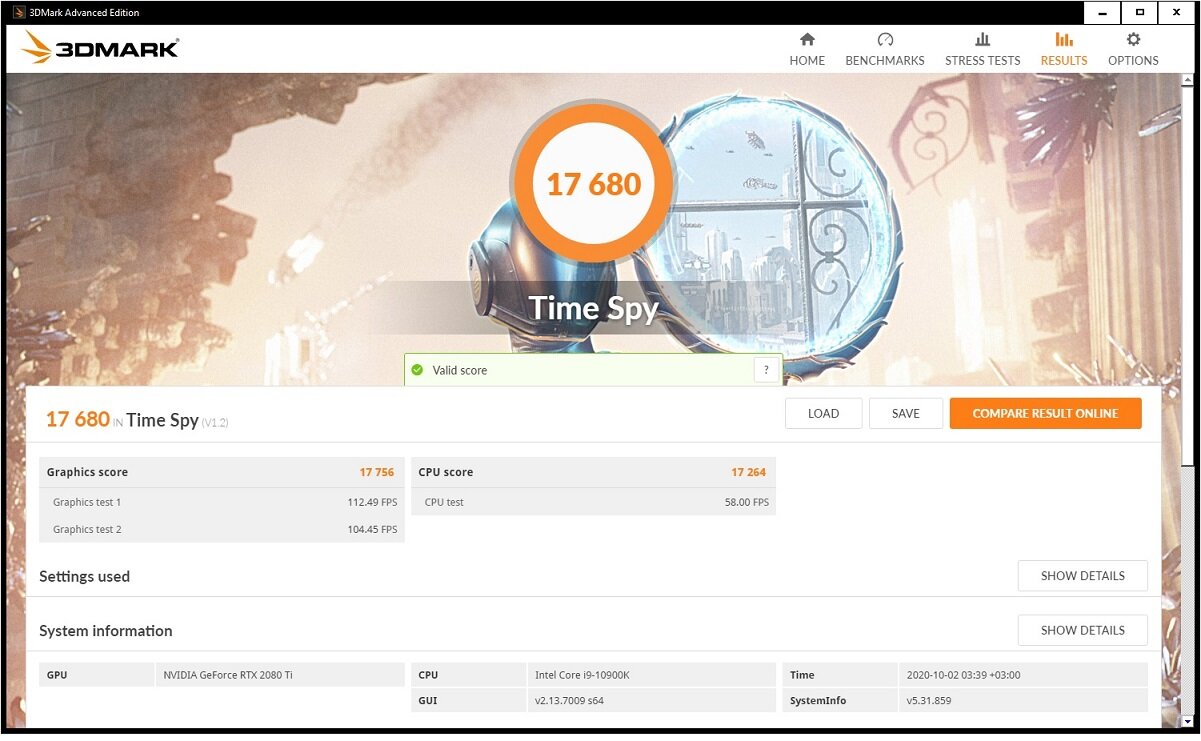Minimize the 3DMark window

[1101, 13]
